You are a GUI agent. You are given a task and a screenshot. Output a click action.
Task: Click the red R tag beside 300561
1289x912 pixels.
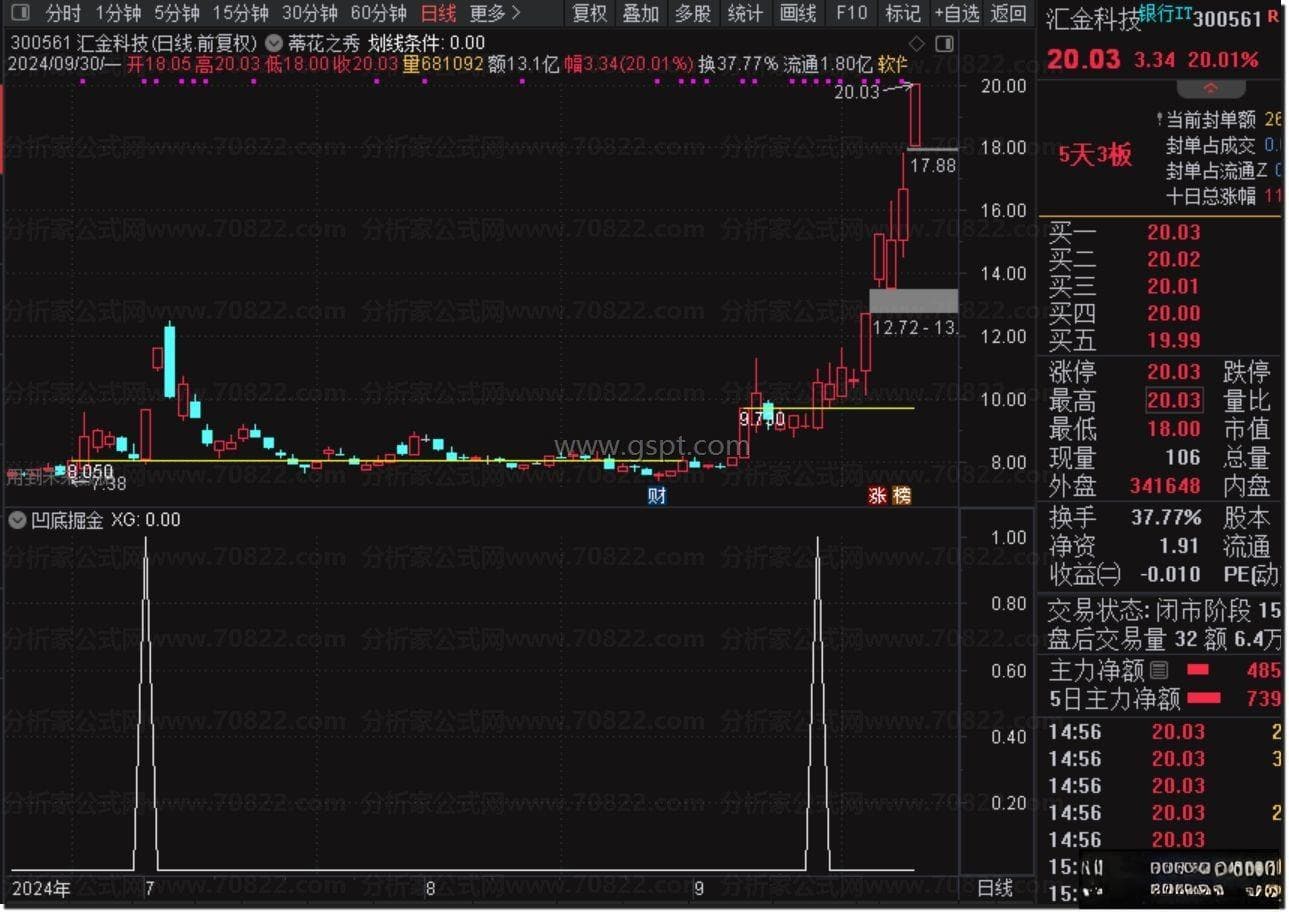point(1273,18)
